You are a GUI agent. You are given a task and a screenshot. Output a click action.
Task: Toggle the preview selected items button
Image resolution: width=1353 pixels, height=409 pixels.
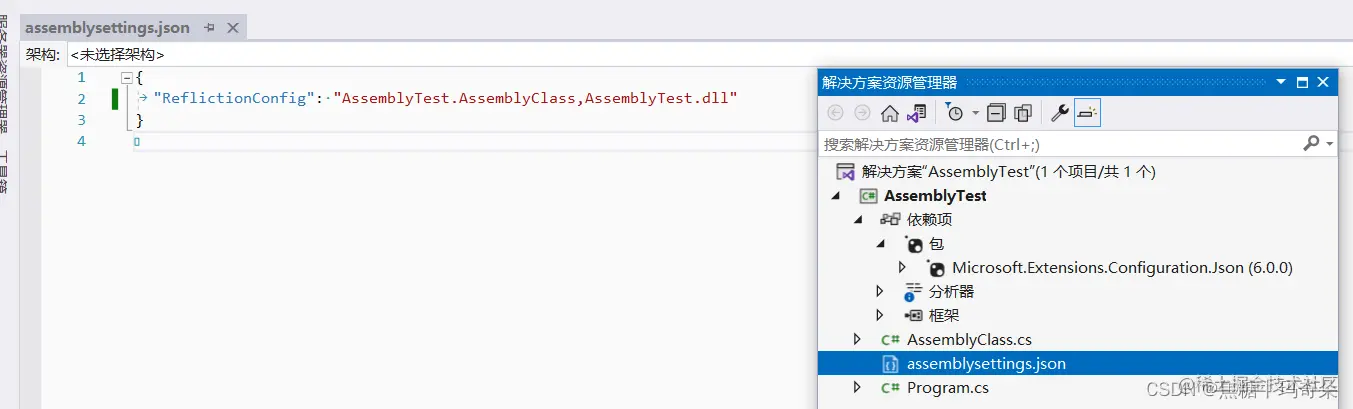pyautogui.click(x=1087, y=113)
